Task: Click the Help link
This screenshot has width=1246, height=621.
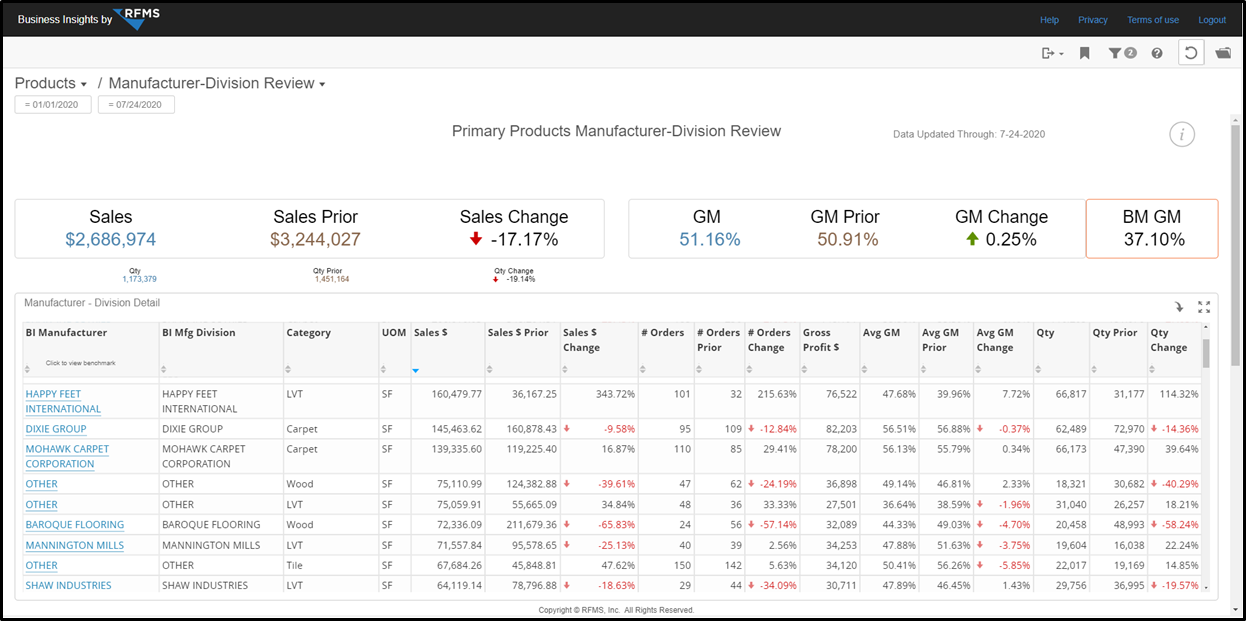Action: pyautogui.click(x=1049, y=20)
